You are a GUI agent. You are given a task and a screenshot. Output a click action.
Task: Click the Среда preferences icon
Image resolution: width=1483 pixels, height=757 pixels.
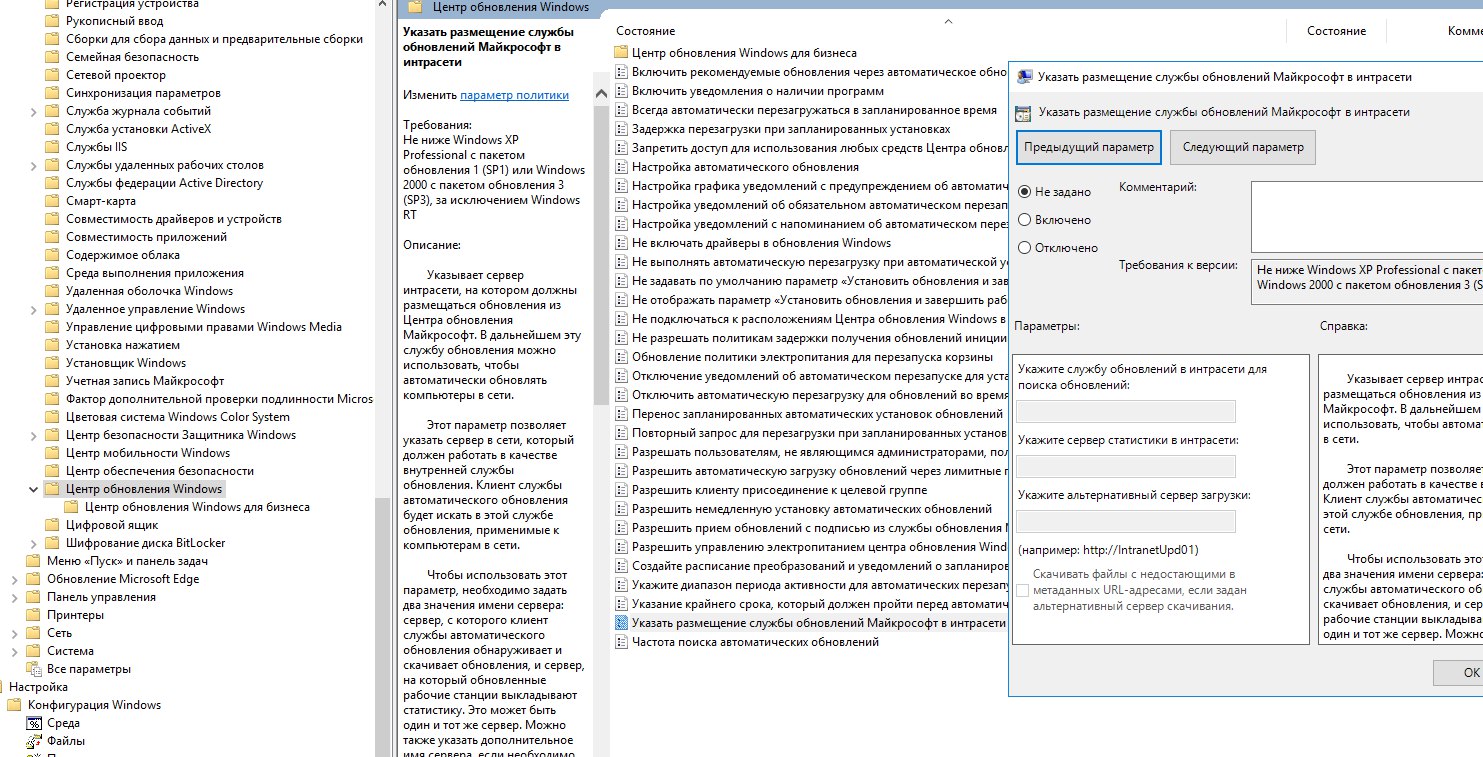[x=33, y=723]
